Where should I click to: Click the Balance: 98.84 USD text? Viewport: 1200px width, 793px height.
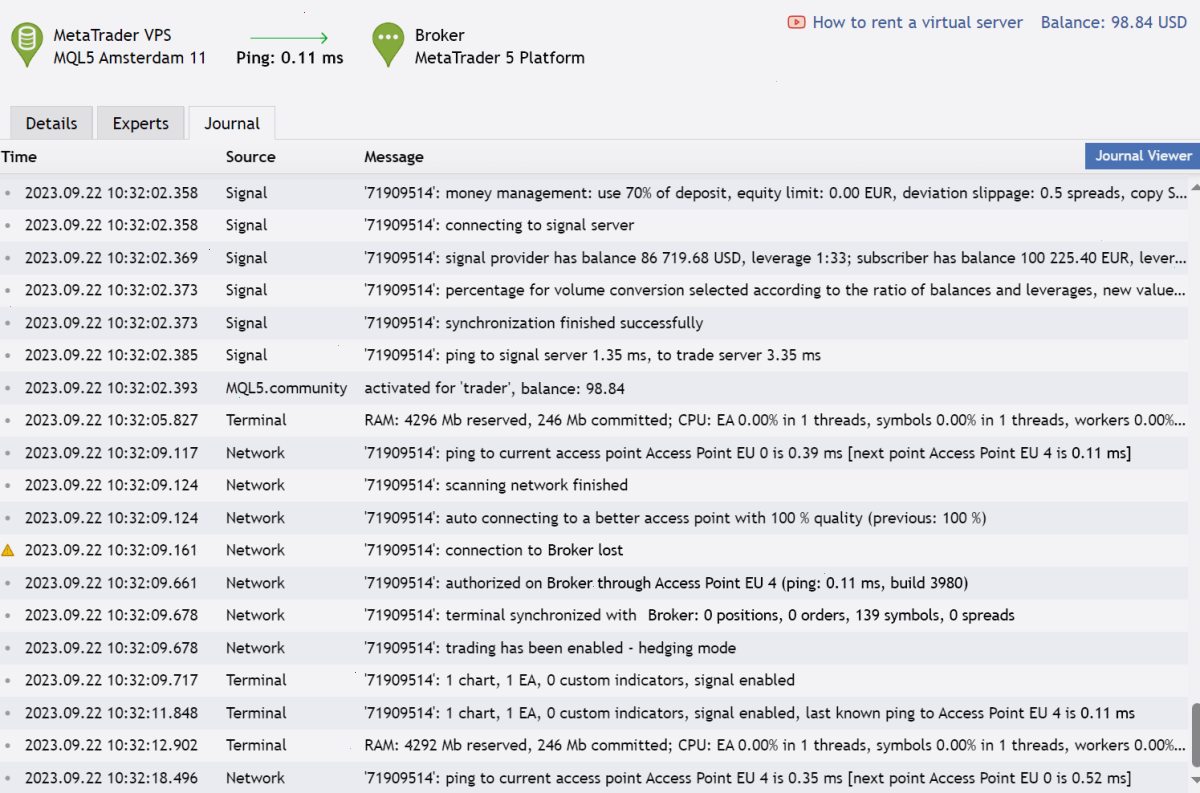(x=1114, y=22)
